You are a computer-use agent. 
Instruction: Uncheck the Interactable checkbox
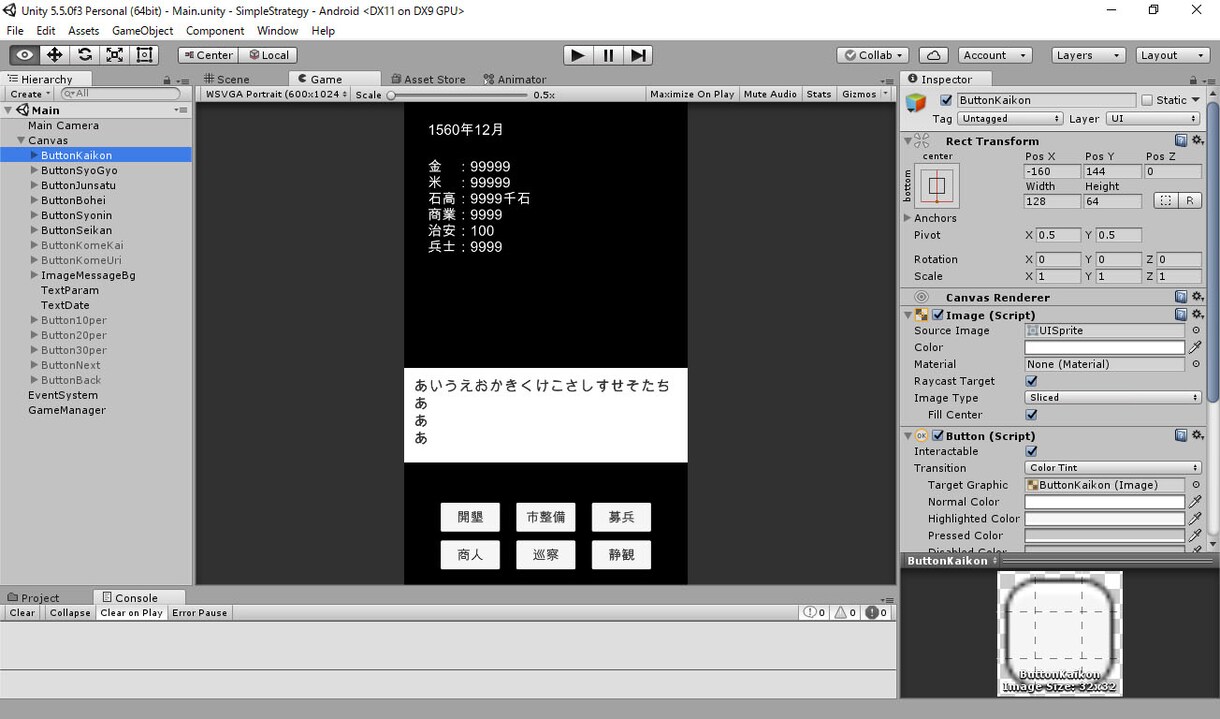pos(1032,451)
